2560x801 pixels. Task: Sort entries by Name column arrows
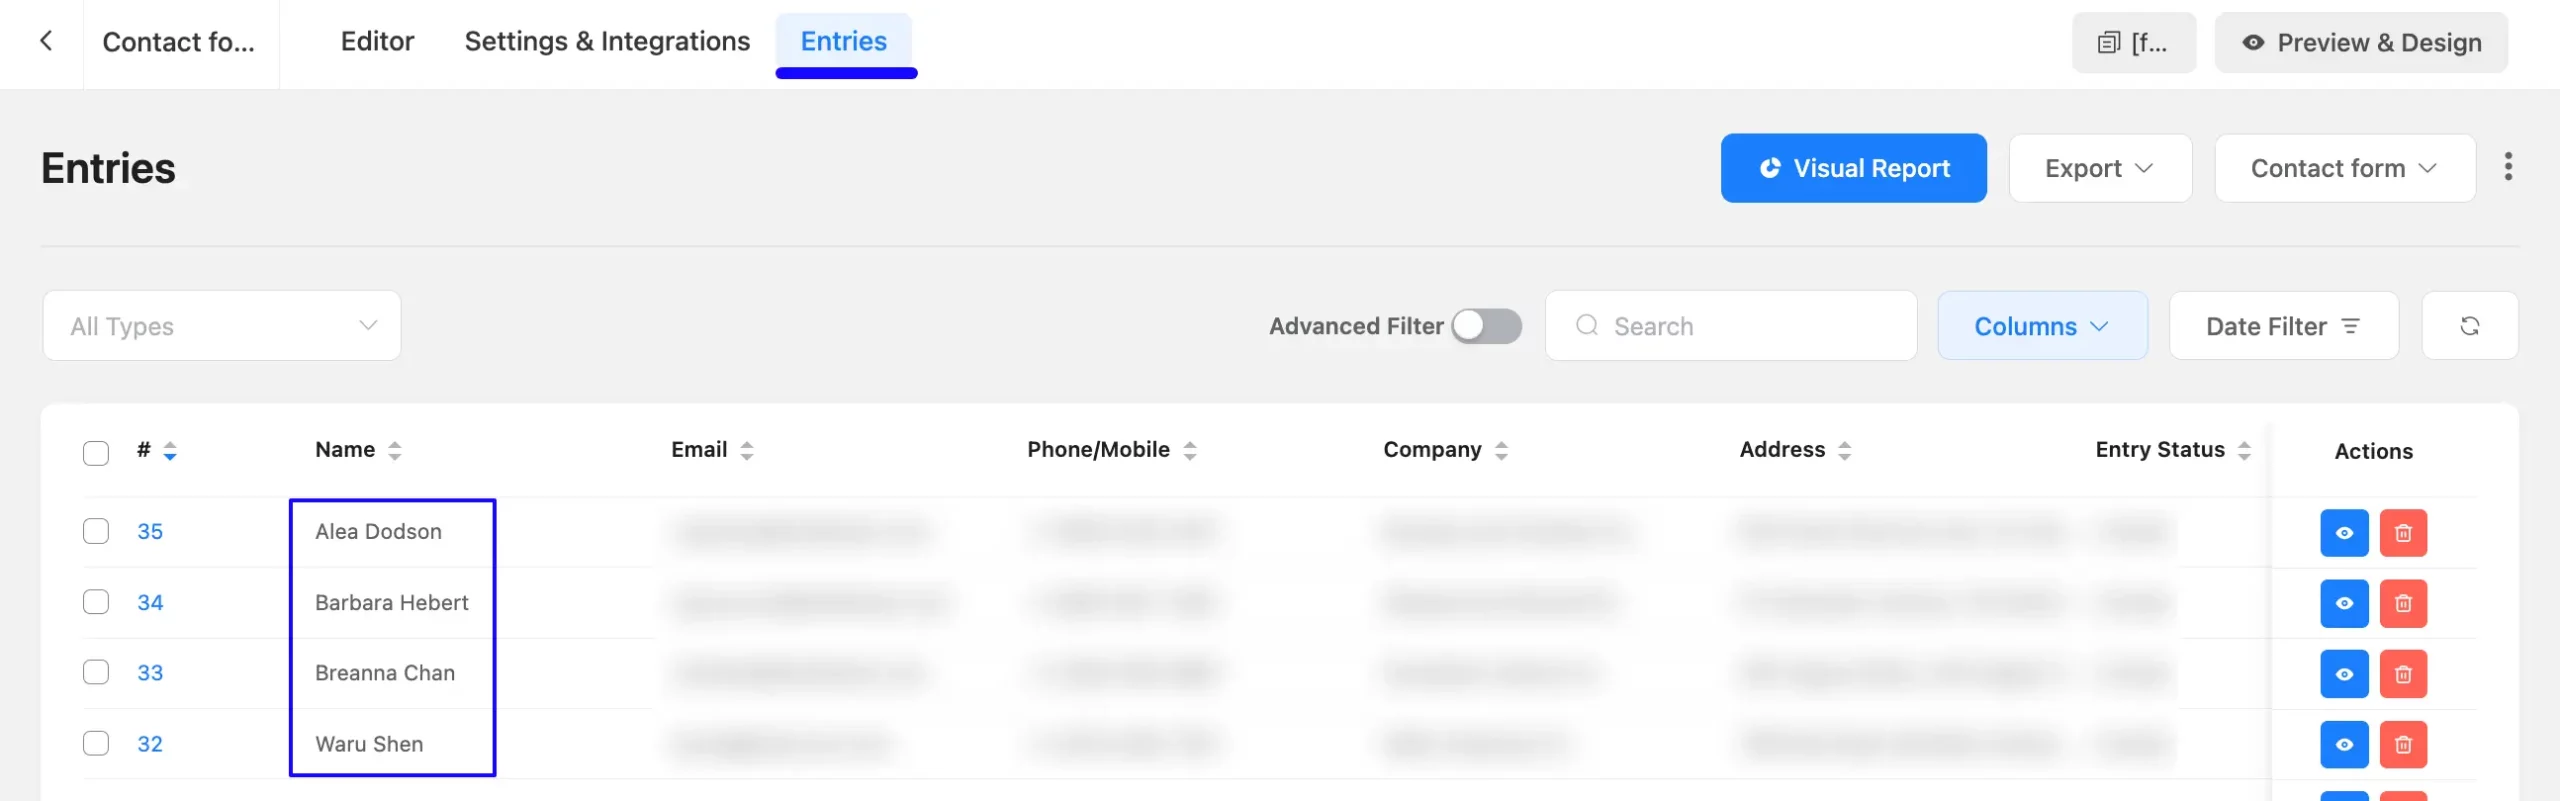click(395, 451)
